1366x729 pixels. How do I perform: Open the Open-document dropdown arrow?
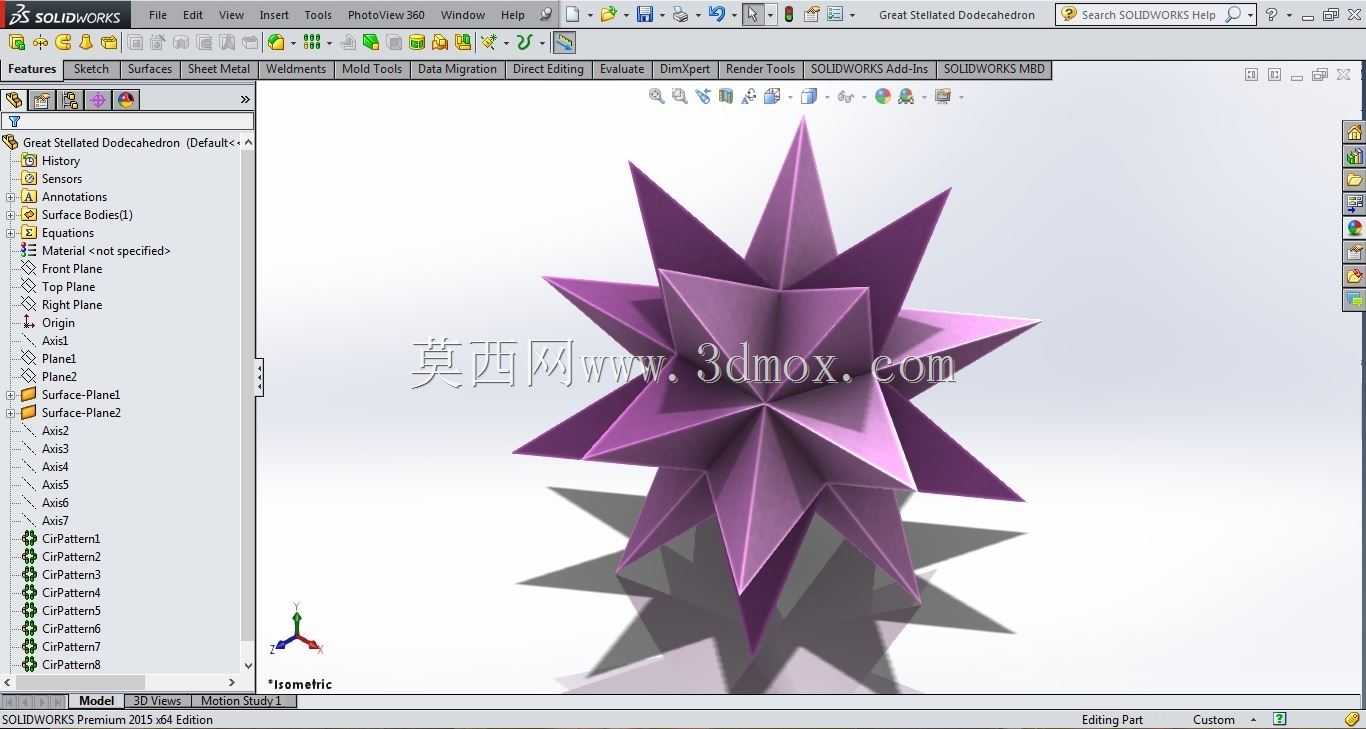click(626, 15)
